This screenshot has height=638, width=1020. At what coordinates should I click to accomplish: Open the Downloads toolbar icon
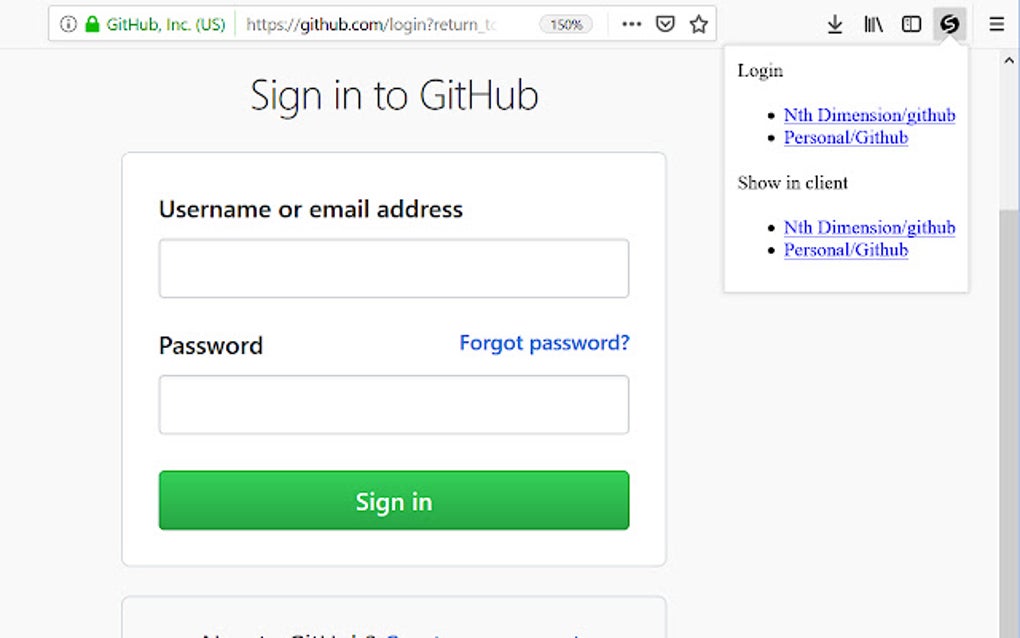tap(835, 24)
